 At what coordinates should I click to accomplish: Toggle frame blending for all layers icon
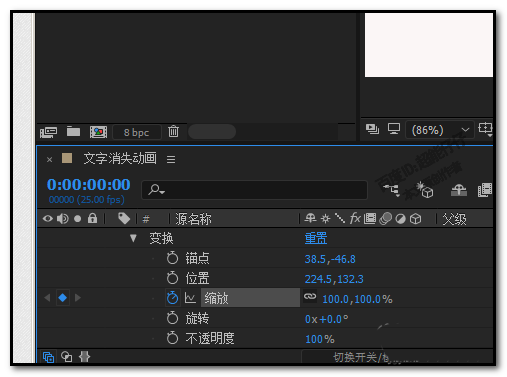[x=485, y=190]
